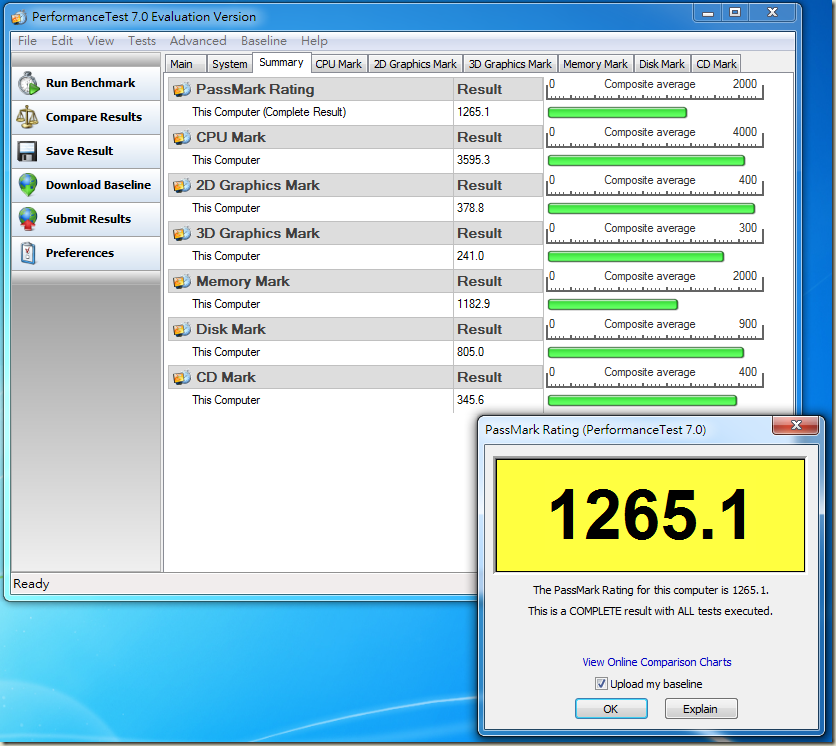Switch to the CPU Mark tab
This screenshot has width=836, height=746.
(339, 64)
